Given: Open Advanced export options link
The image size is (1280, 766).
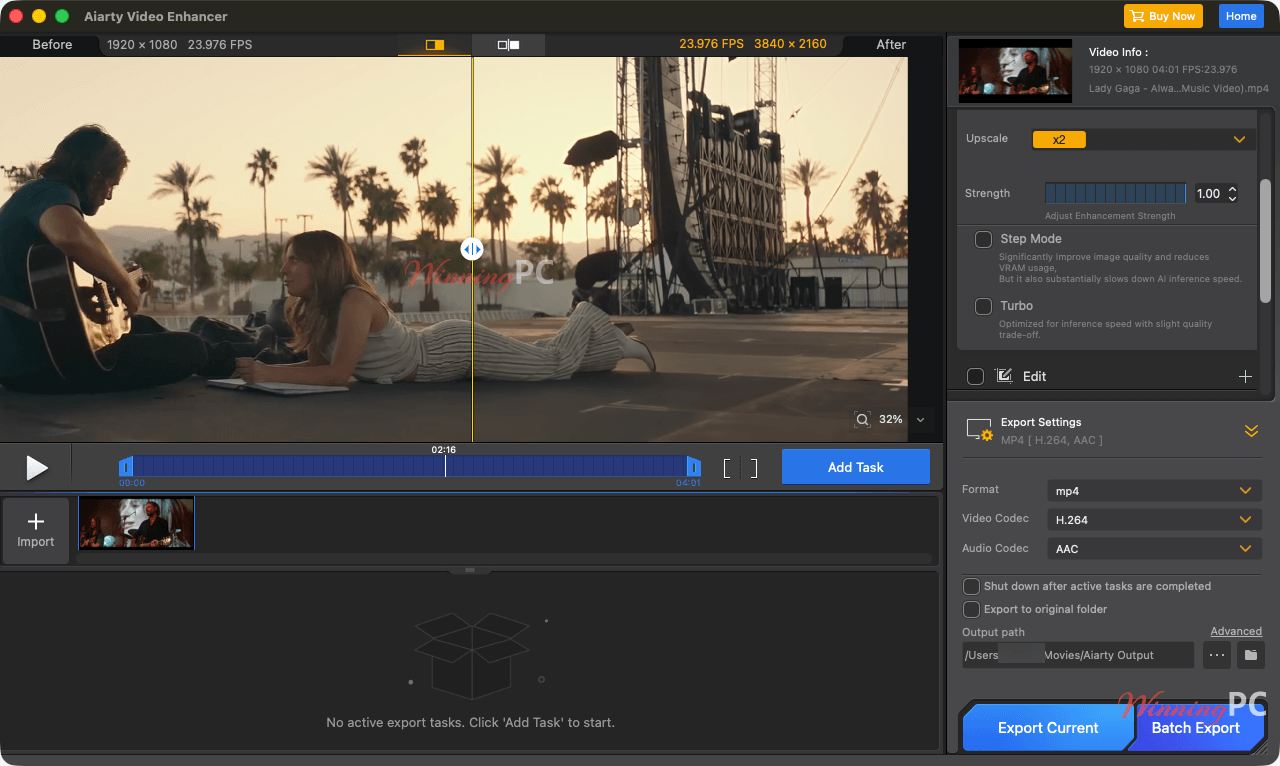Looking at the screenshot, I should pyautogui.click(x=1236, y=631).
